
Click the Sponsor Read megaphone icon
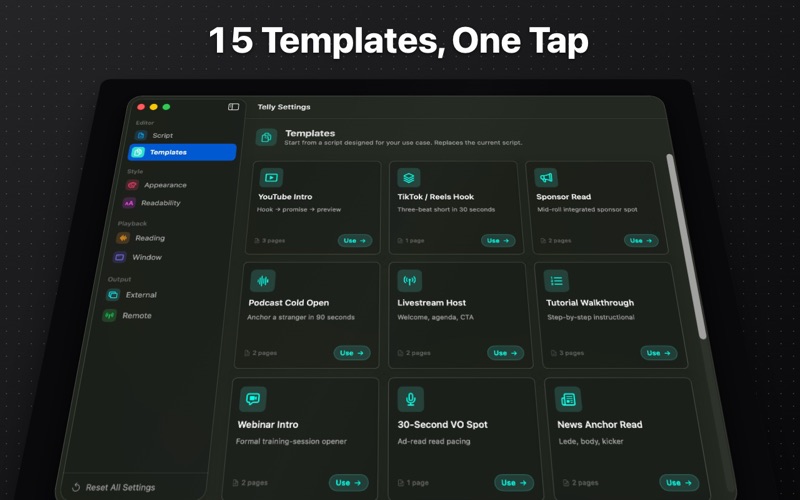tap(546, 178)
